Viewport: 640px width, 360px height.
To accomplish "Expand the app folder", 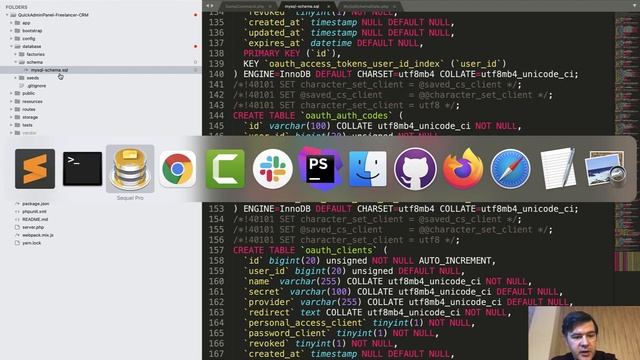I will point(11,23).
